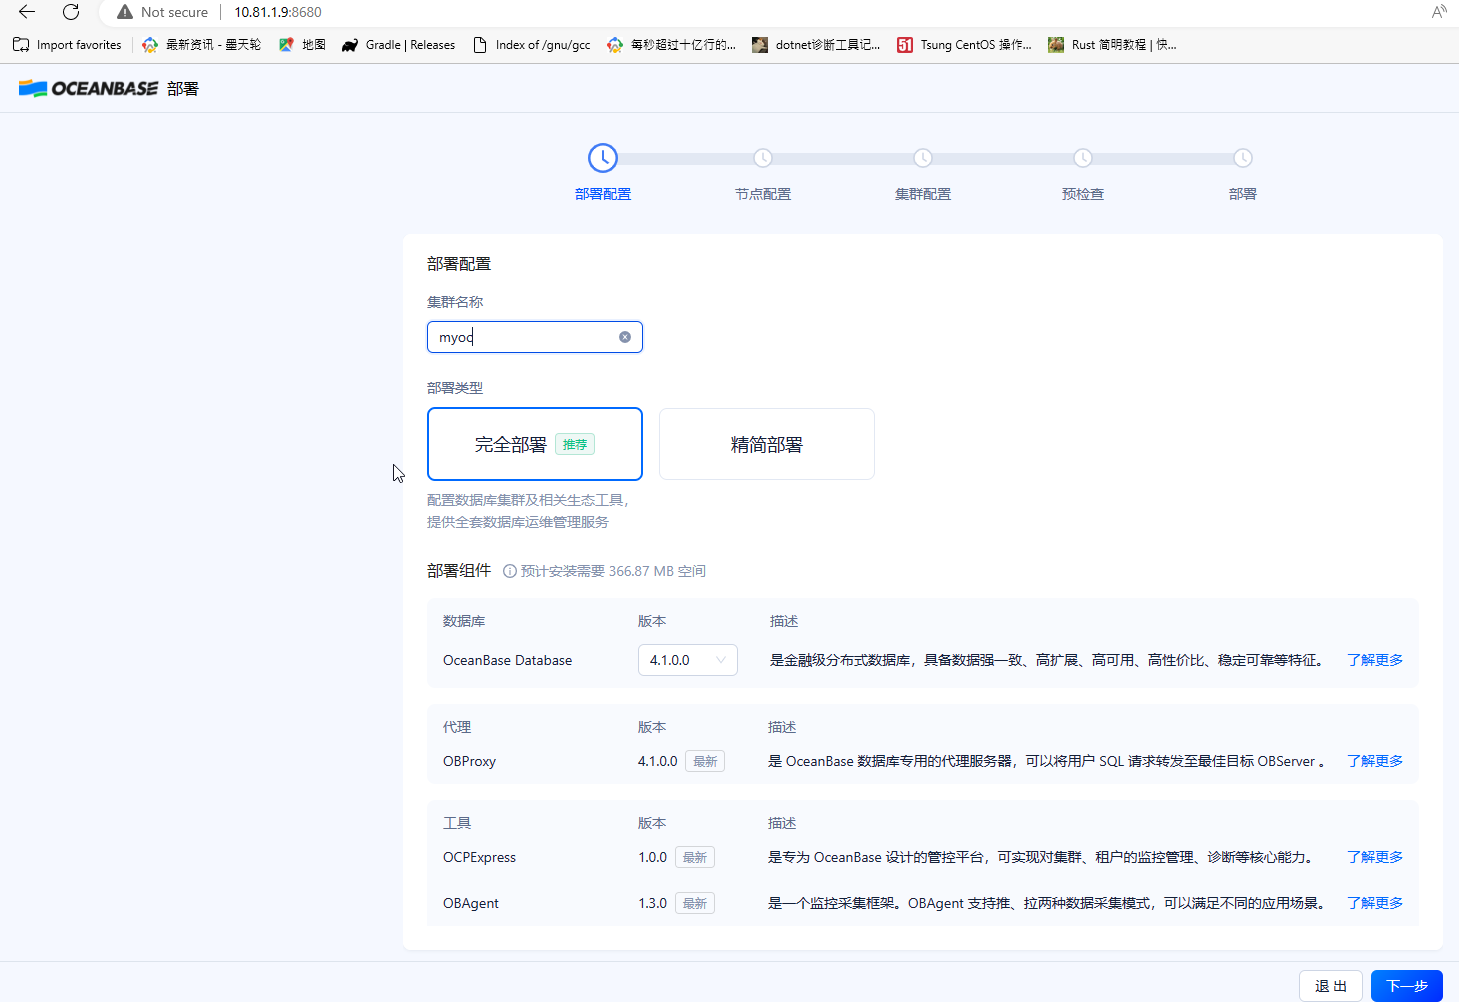Viewport: 1459px width, 1002px height.
Task: Click the 部署配置 step clock icon
Action: pyautogui.click(x=603, y=158)
